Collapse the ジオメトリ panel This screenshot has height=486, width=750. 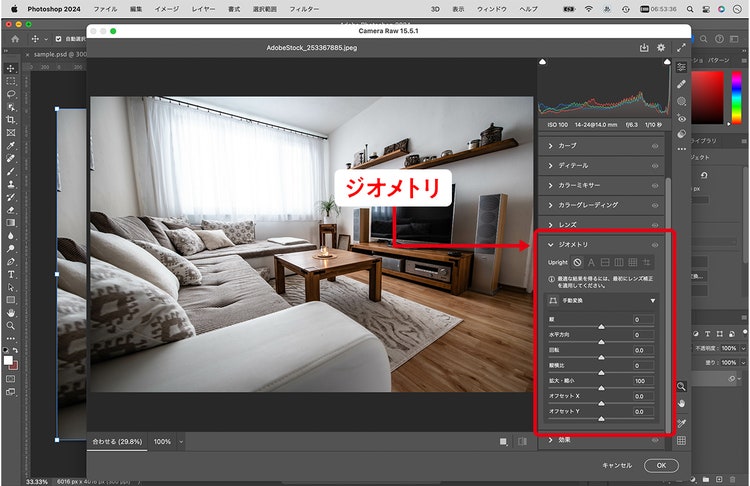pos(551,244)
